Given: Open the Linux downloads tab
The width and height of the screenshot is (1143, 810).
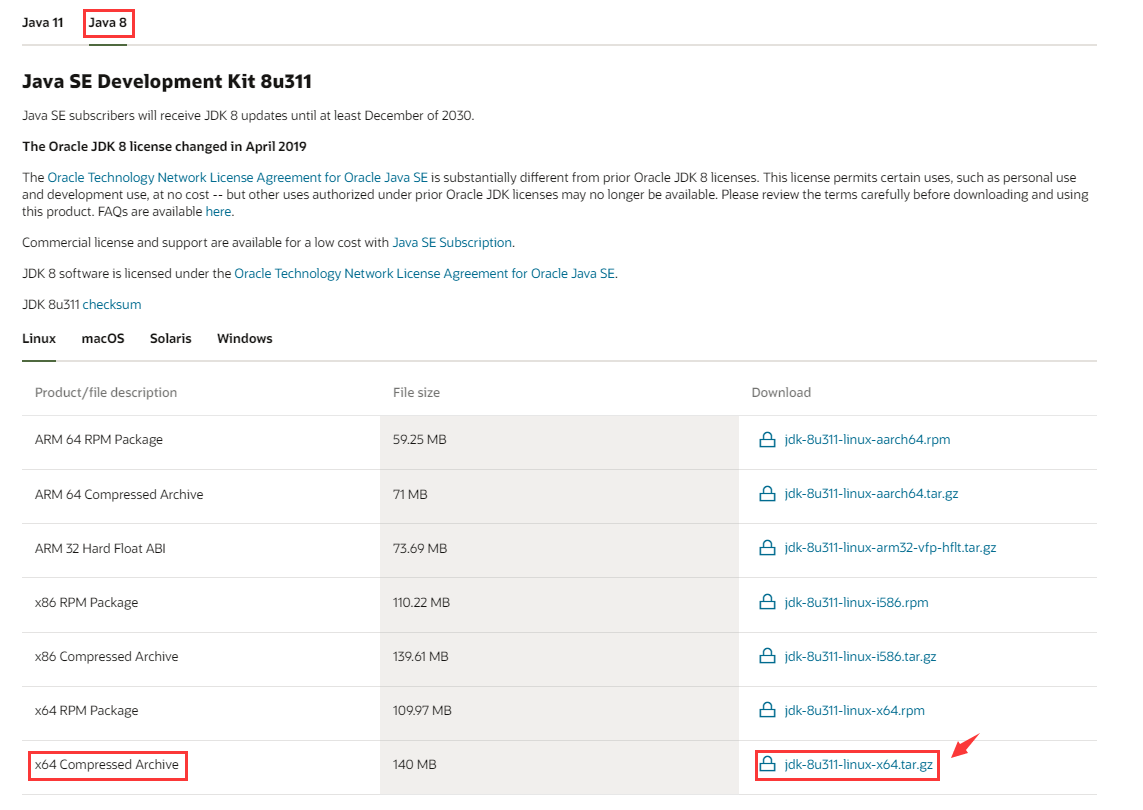Looking at the screenshot, I should 39,338.
